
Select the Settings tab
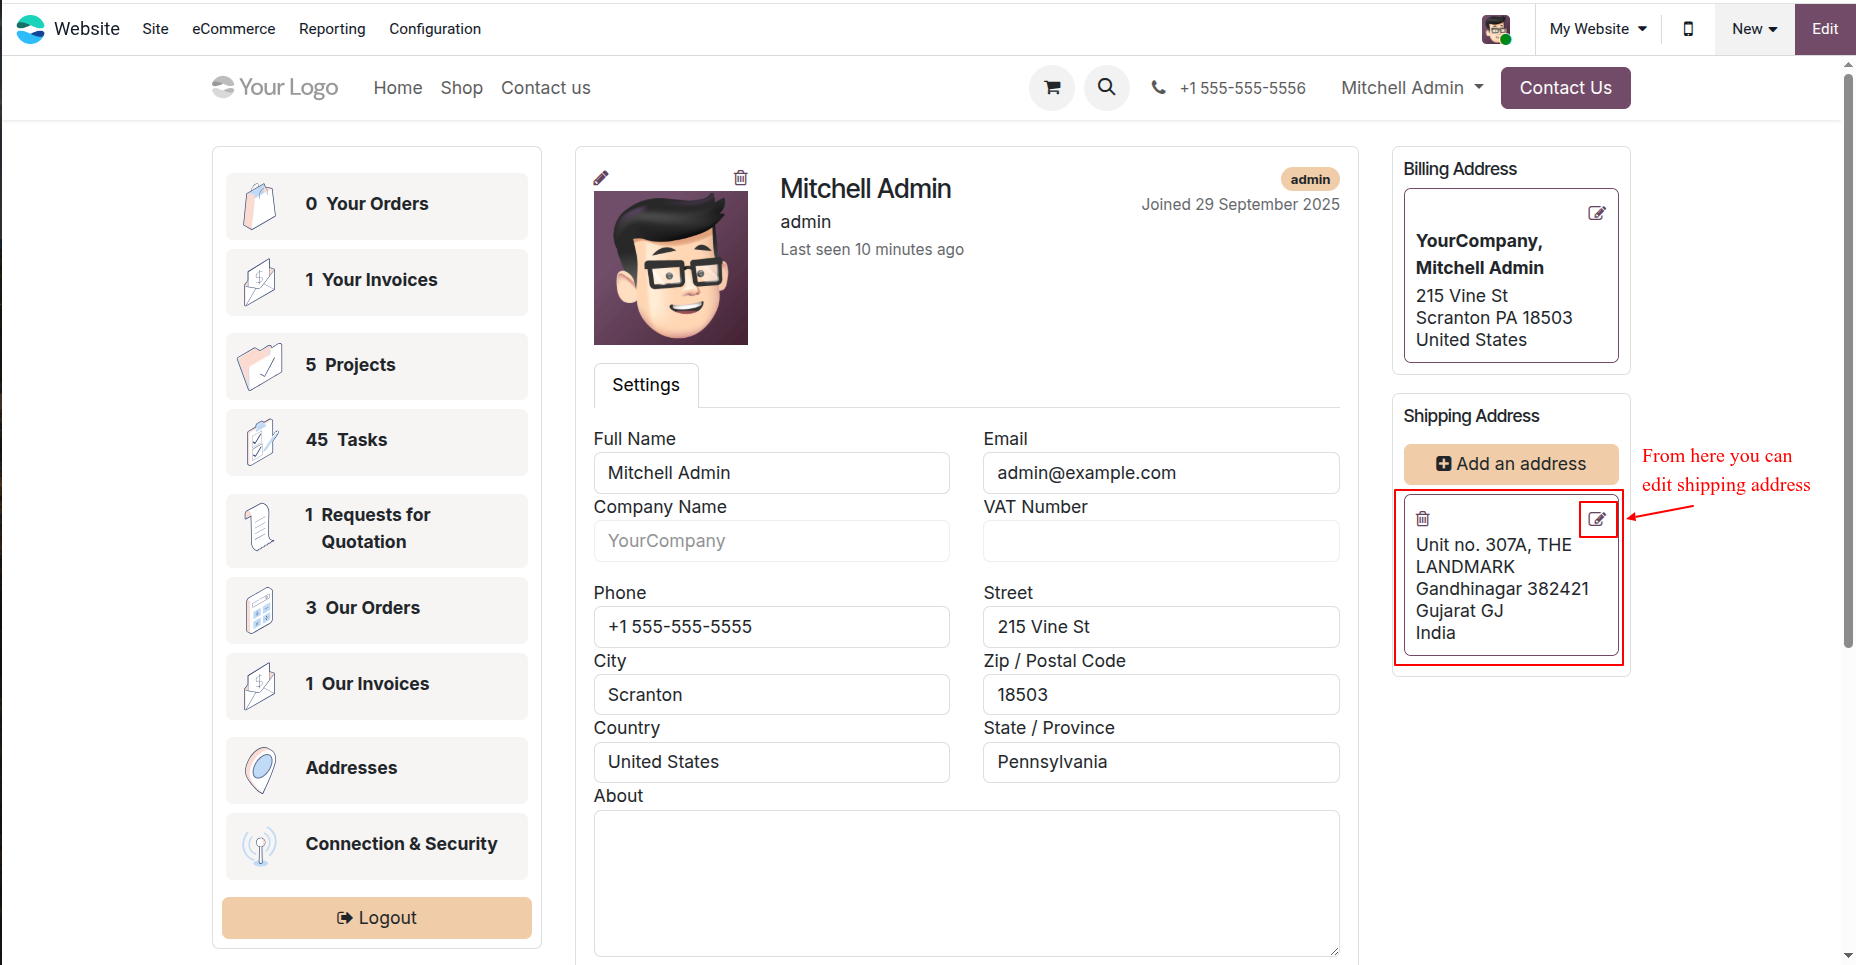coord(646,385)
